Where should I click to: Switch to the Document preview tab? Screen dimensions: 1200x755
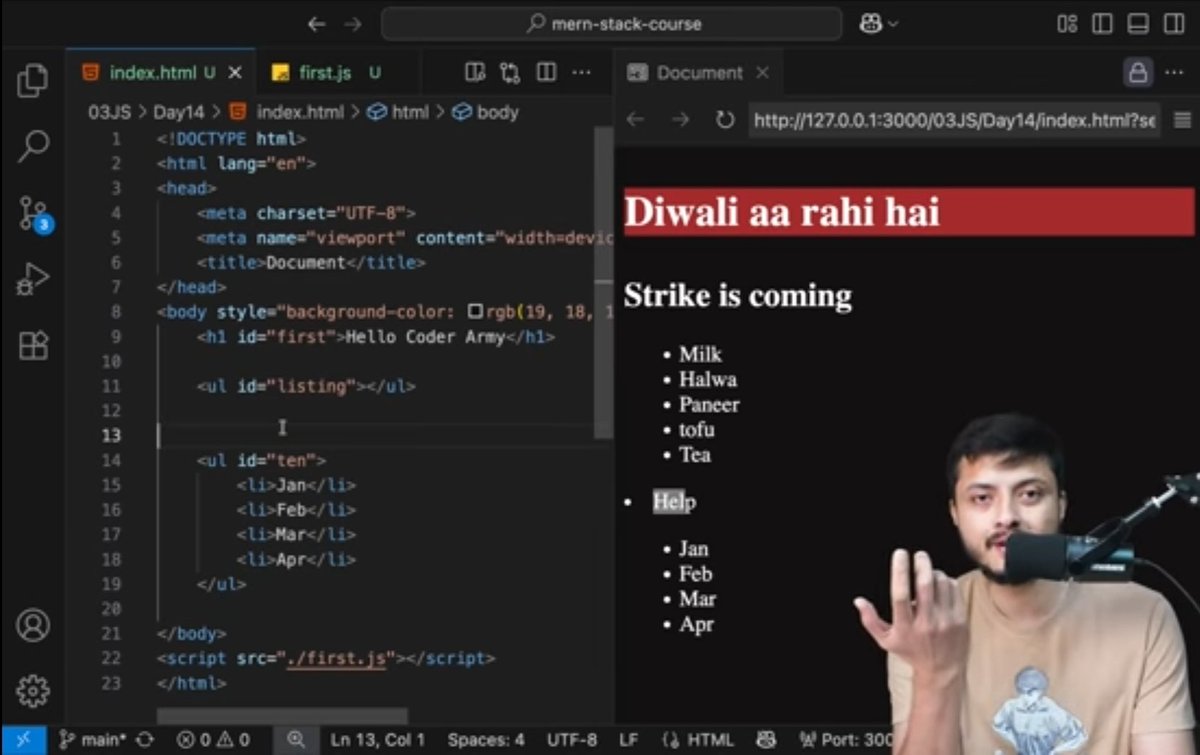(x=700, y=73)
